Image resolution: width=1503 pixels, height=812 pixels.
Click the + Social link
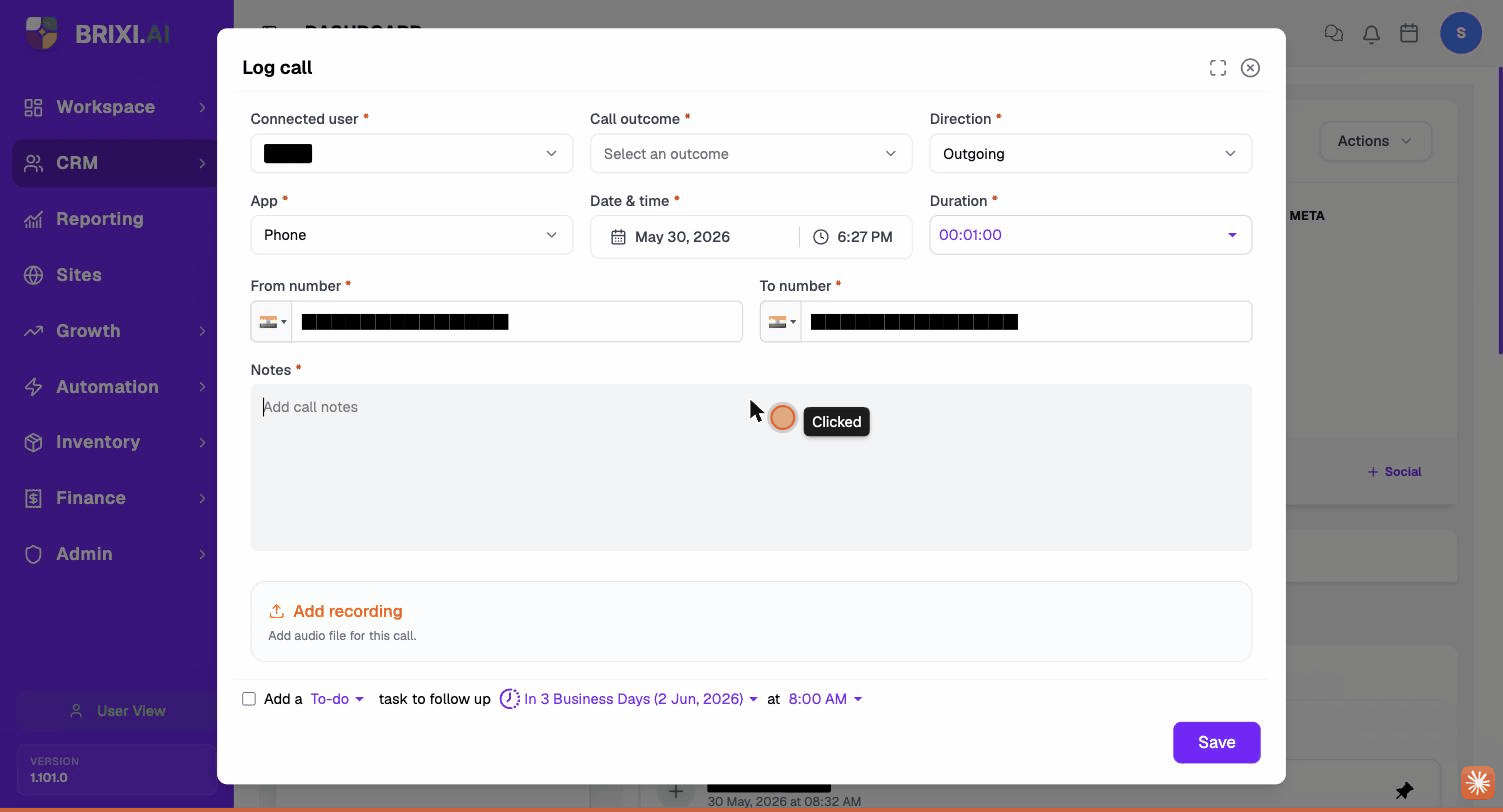click(x=1394, y=472)
